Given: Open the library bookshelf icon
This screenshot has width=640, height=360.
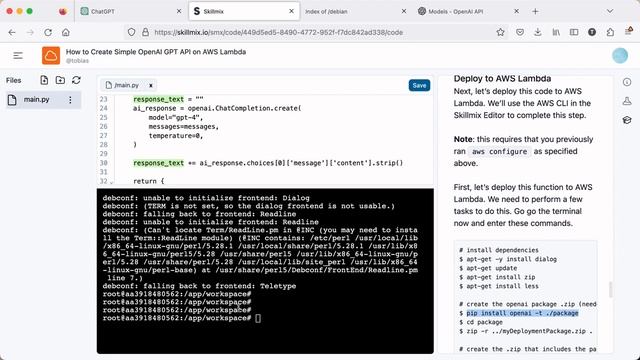Looking at the screenshot, I should [x=556, y=32].
